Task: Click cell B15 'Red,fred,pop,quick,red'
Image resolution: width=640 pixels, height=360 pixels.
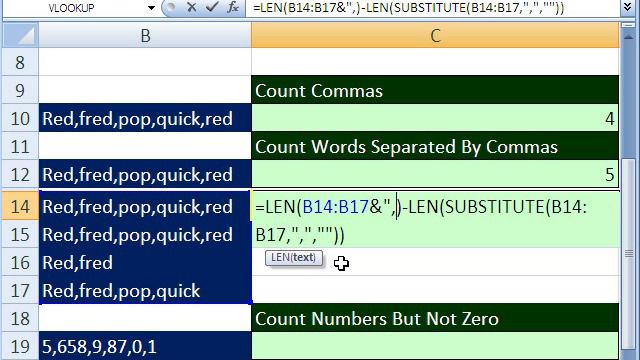Action: click(145, 235)
